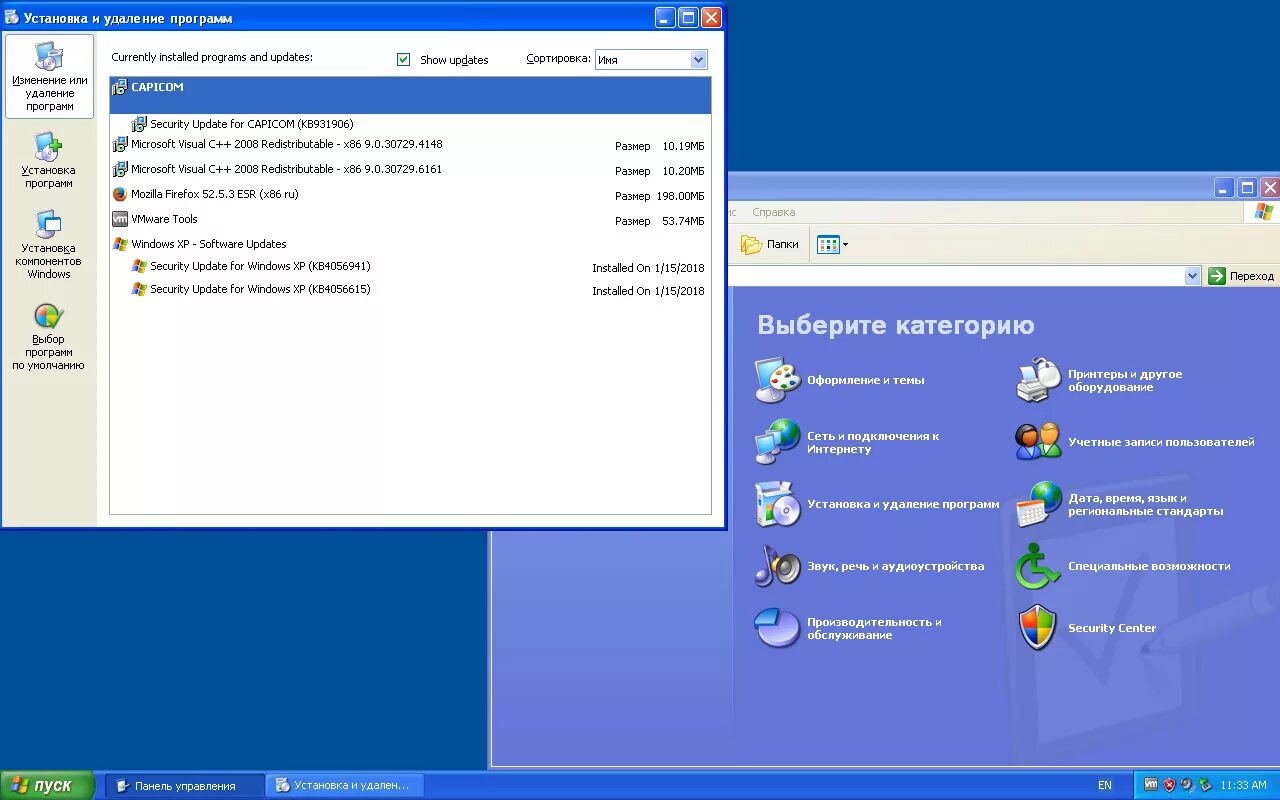Click the Go button beside address bar
The height and width of the screenshot is (800, 1280).
click(1242, 275)
